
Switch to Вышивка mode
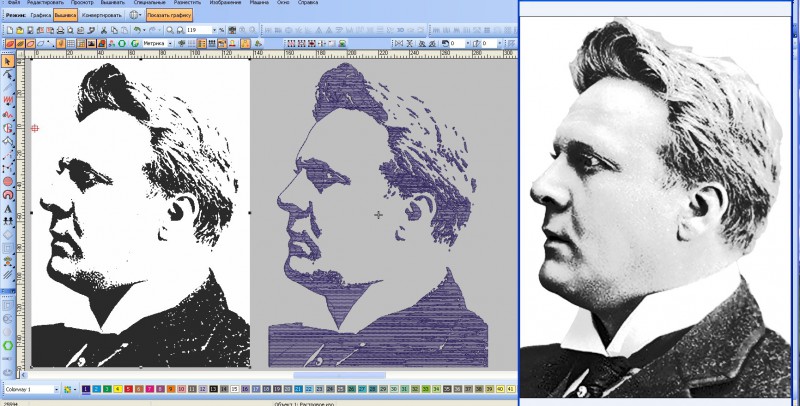point(65,15)
